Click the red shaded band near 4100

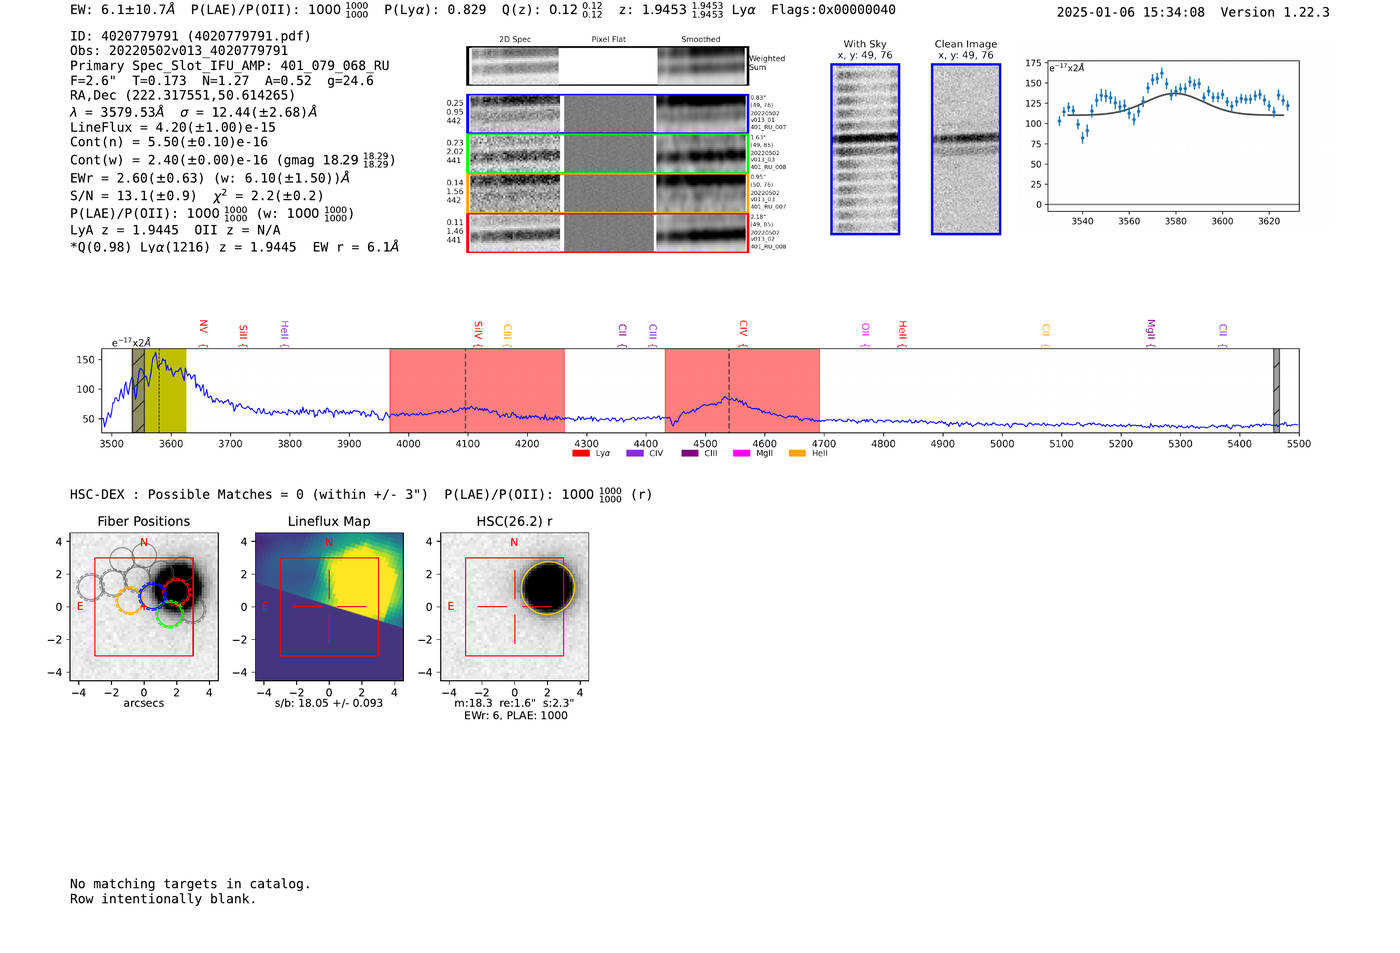[477, 391]
